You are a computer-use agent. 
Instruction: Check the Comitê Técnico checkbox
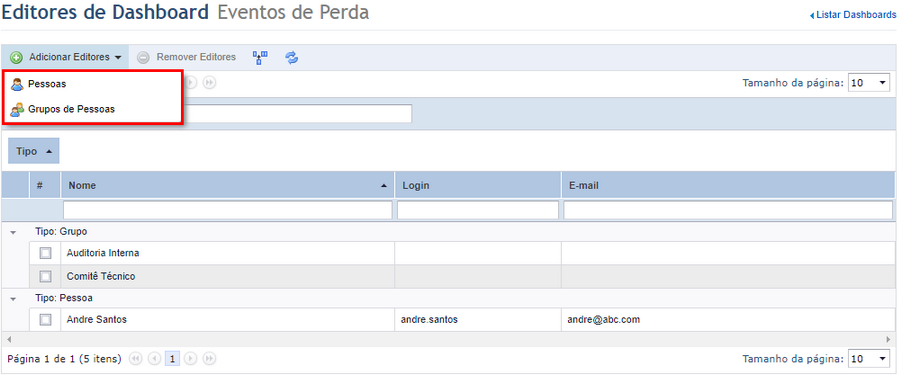pyautogui.click(x=45, y=277)
